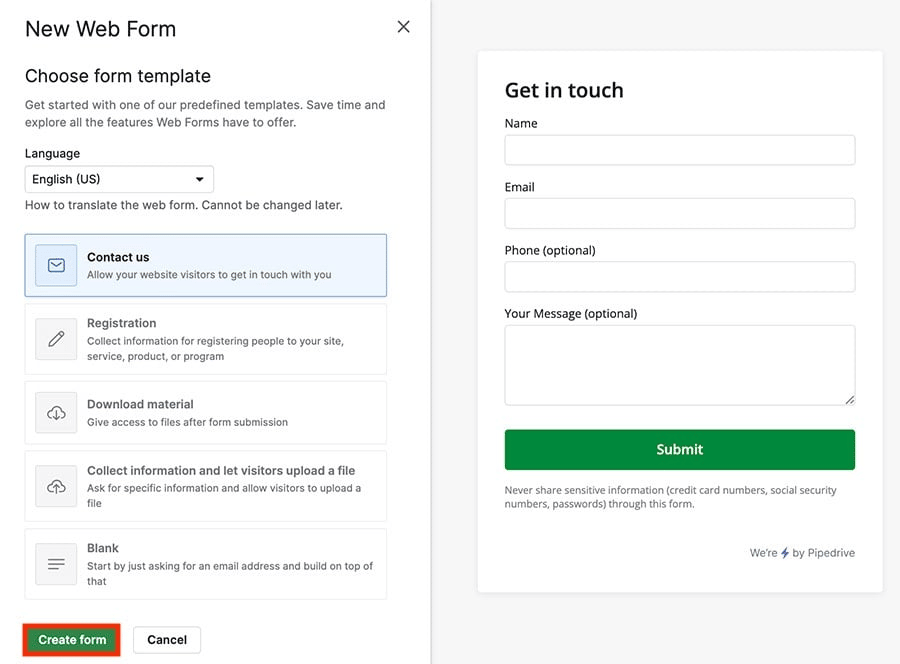900x664 pixels.
Task: Click the Create form button
Action: [70, 639]
